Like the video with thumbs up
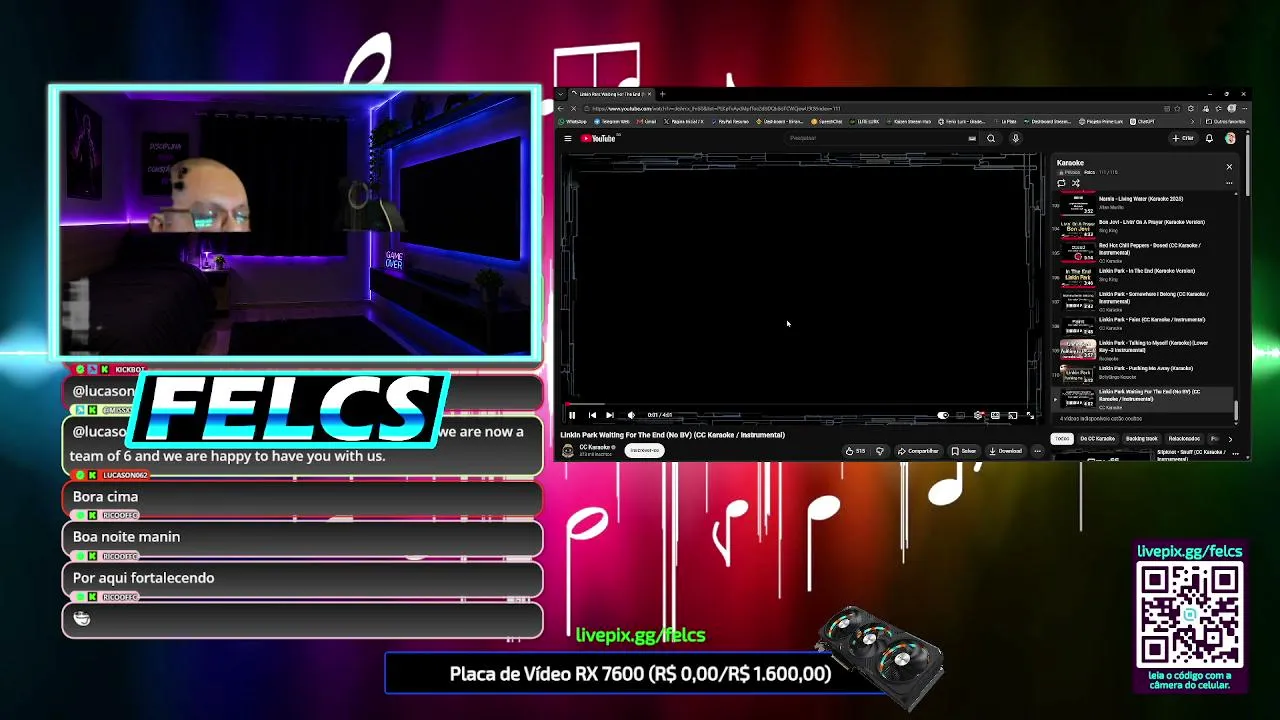The height and width of the screenshot is (720, 1280). [854, 451]
